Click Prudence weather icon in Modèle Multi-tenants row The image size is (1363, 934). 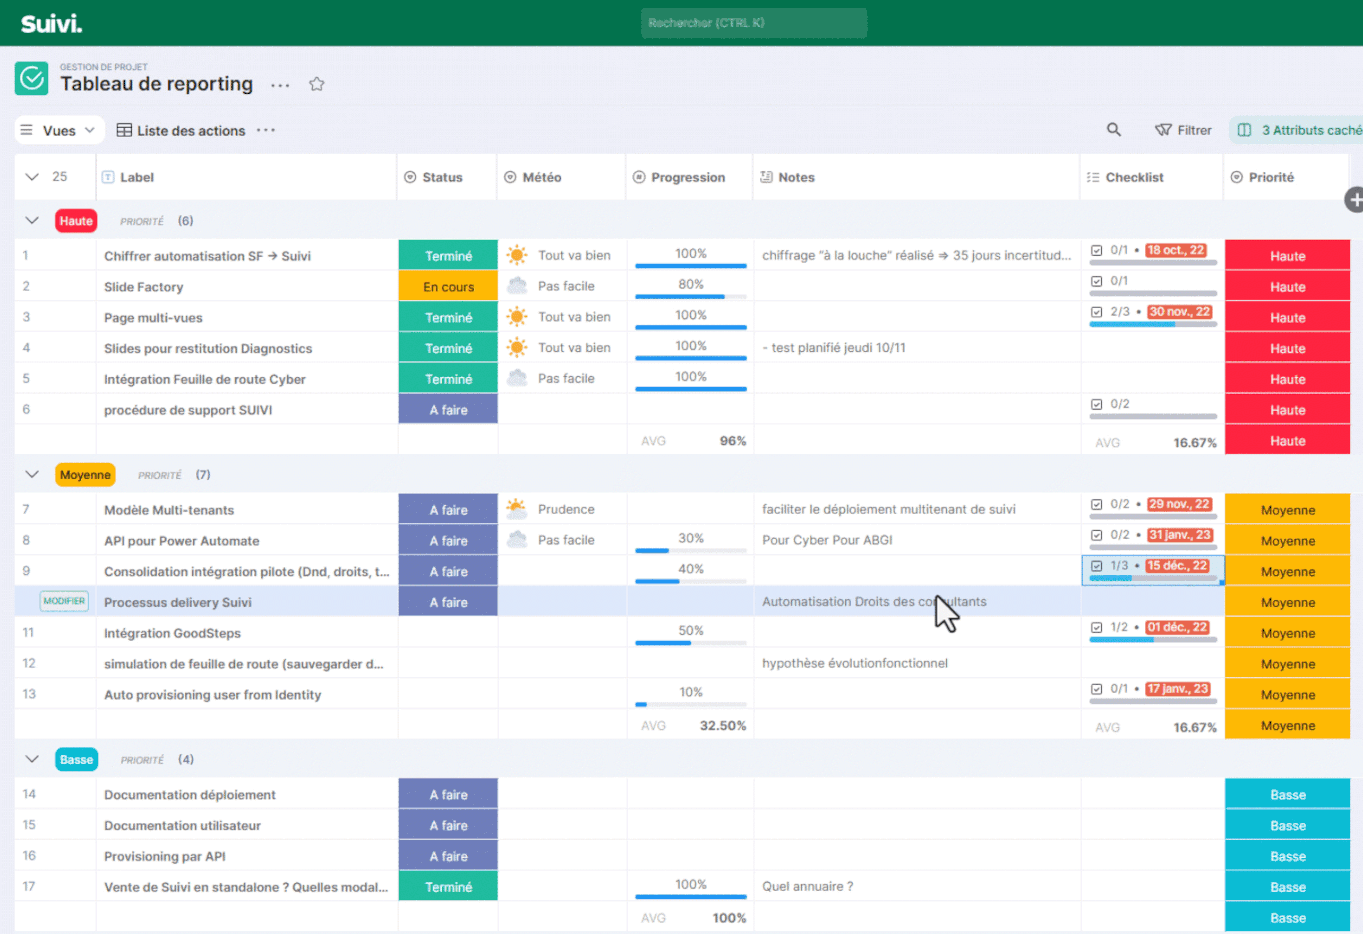pos(517,509)
